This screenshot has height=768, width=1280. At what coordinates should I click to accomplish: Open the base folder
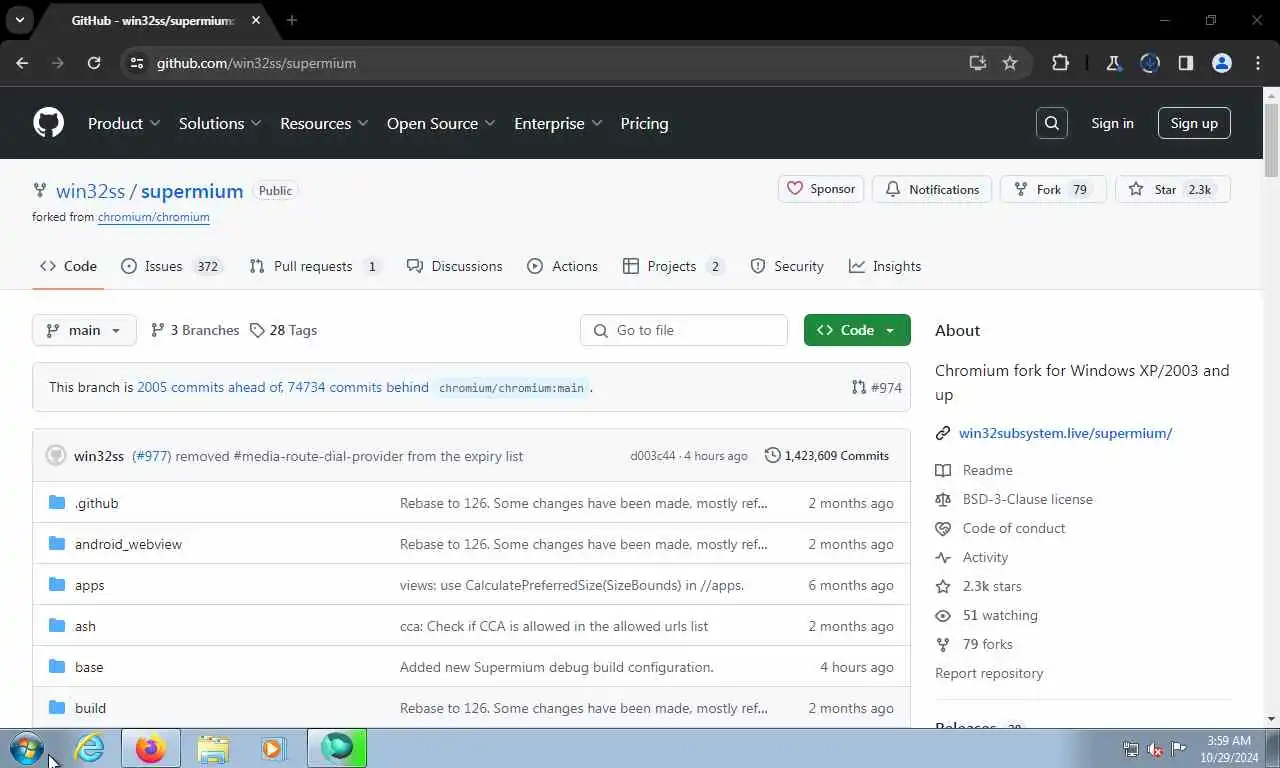[x=89, y=667]
